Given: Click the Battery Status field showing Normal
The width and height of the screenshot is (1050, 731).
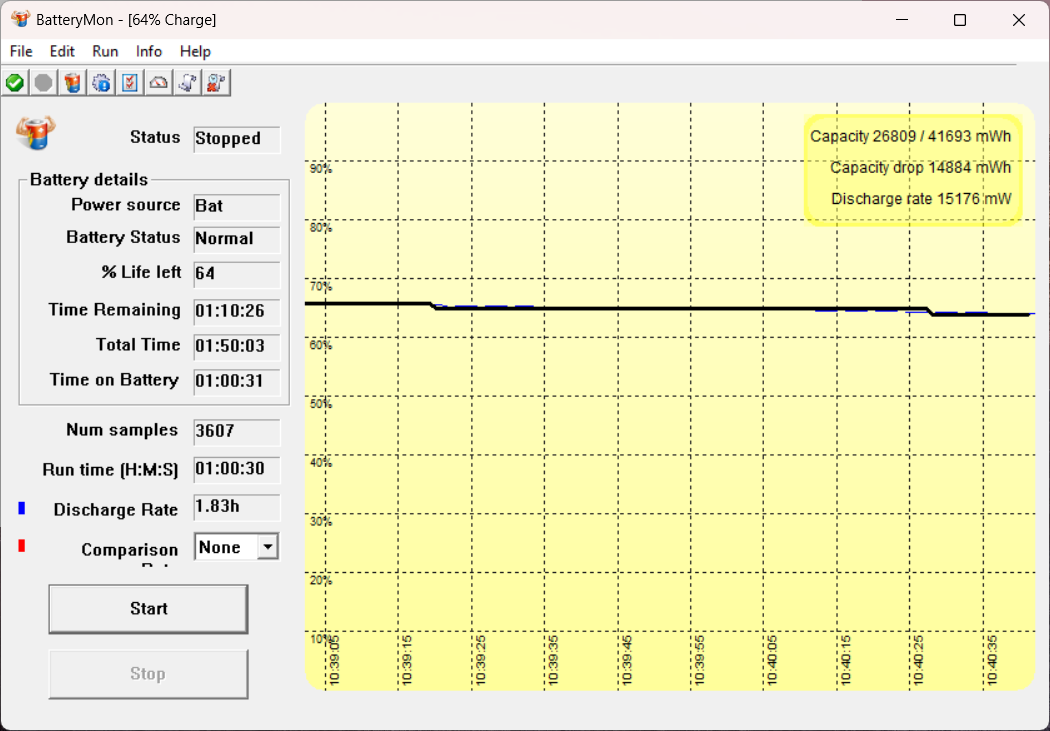Looking at the screenshot, I should click(236, 240).
